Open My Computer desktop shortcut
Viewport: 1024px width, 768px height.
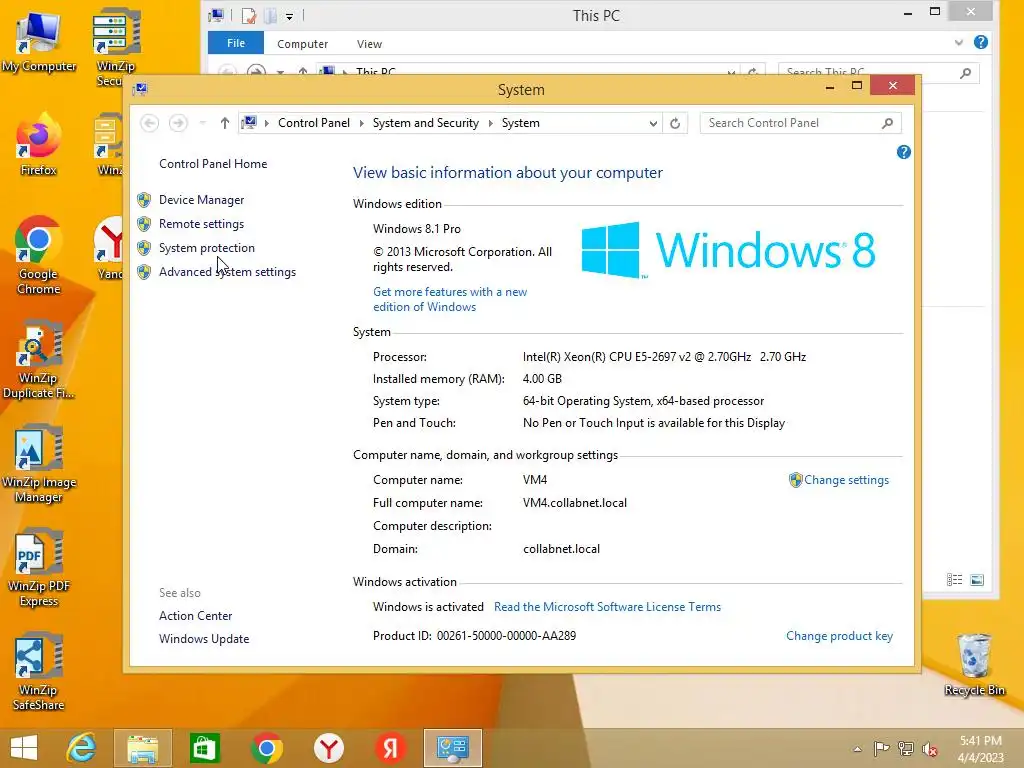39,42
